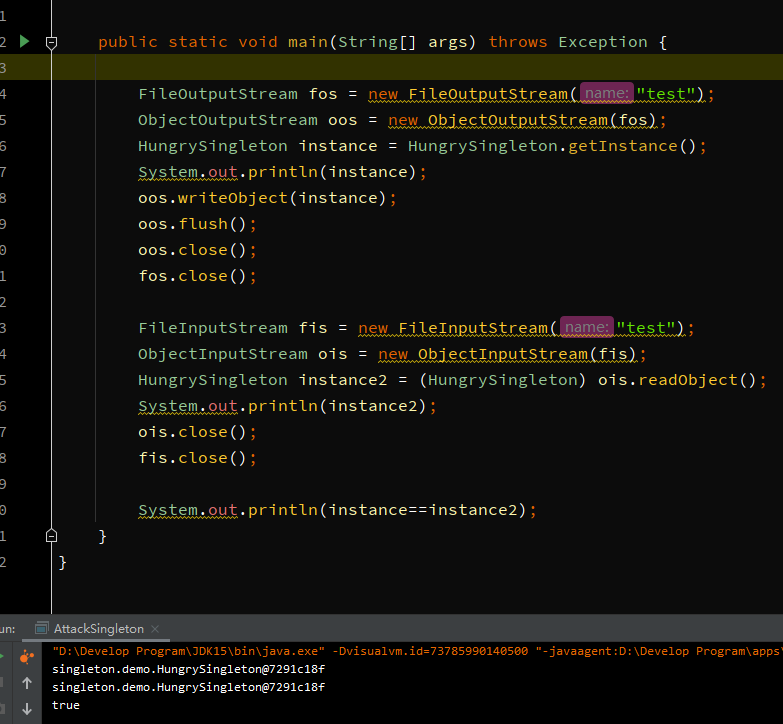The image size is (783, 724).
Task: Click 'true' output in console
Action: click(66, 705)
